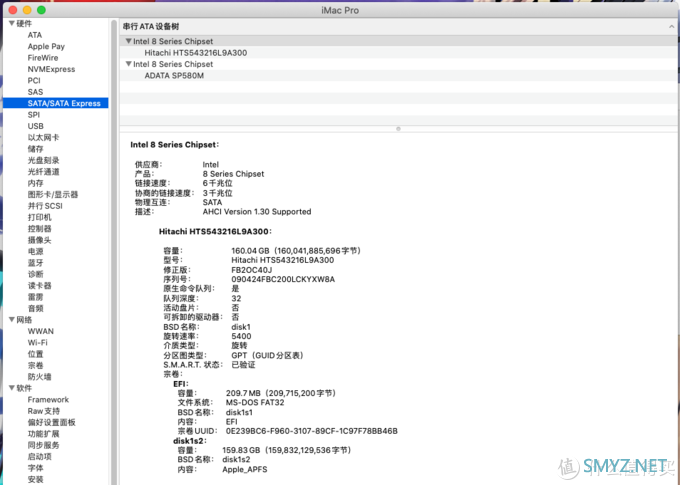The width and height of the screenshot is (680, 485).
Task: Select Wi-Fi under network
Action: [x=38, y=343]
